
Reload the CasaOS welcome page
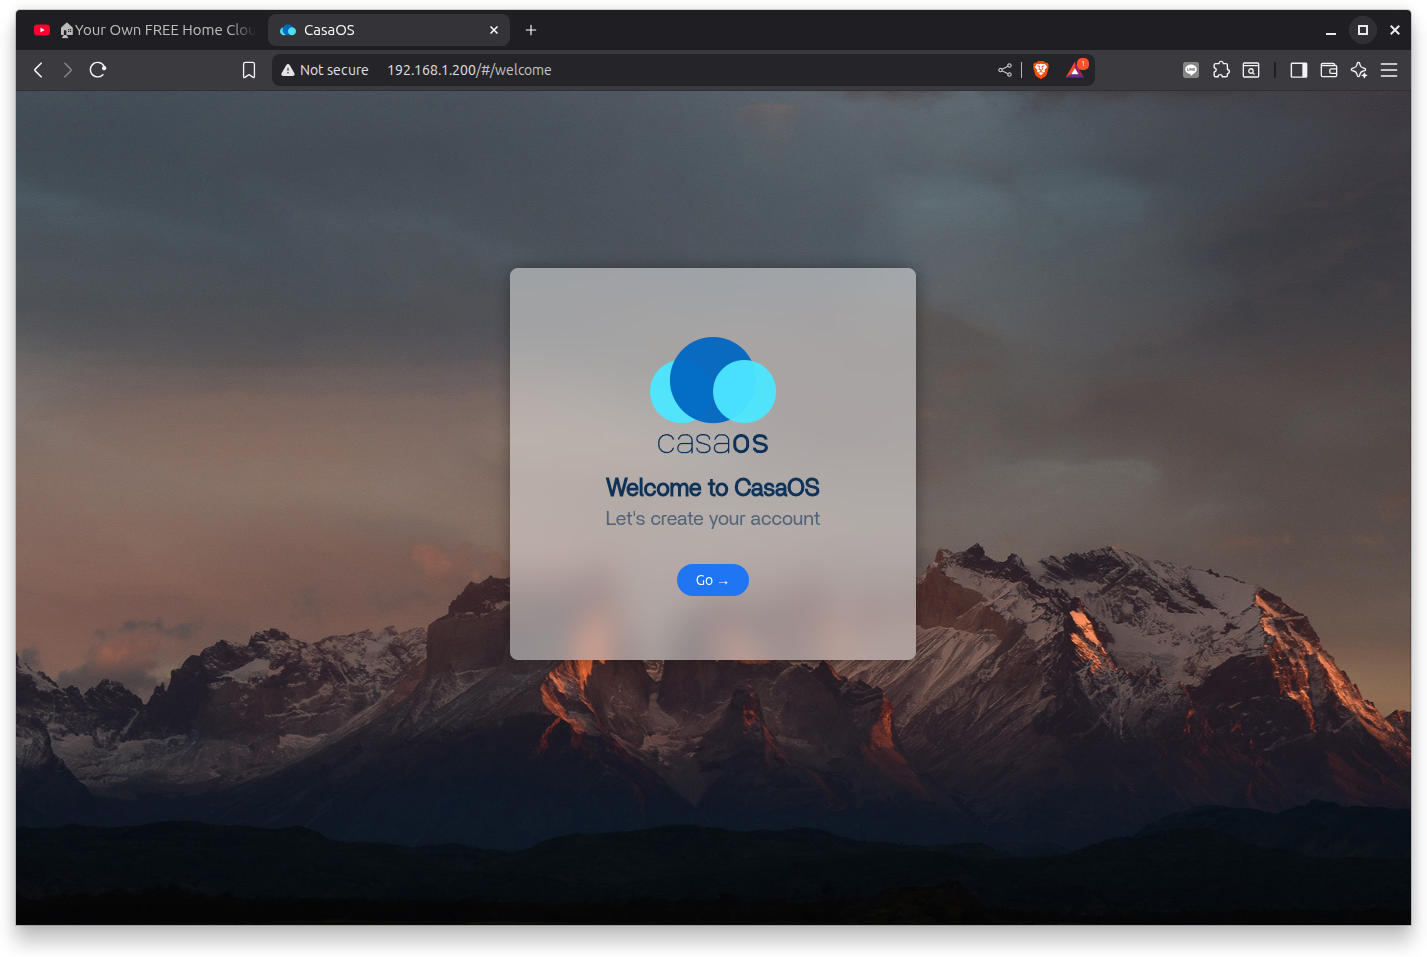98,70
